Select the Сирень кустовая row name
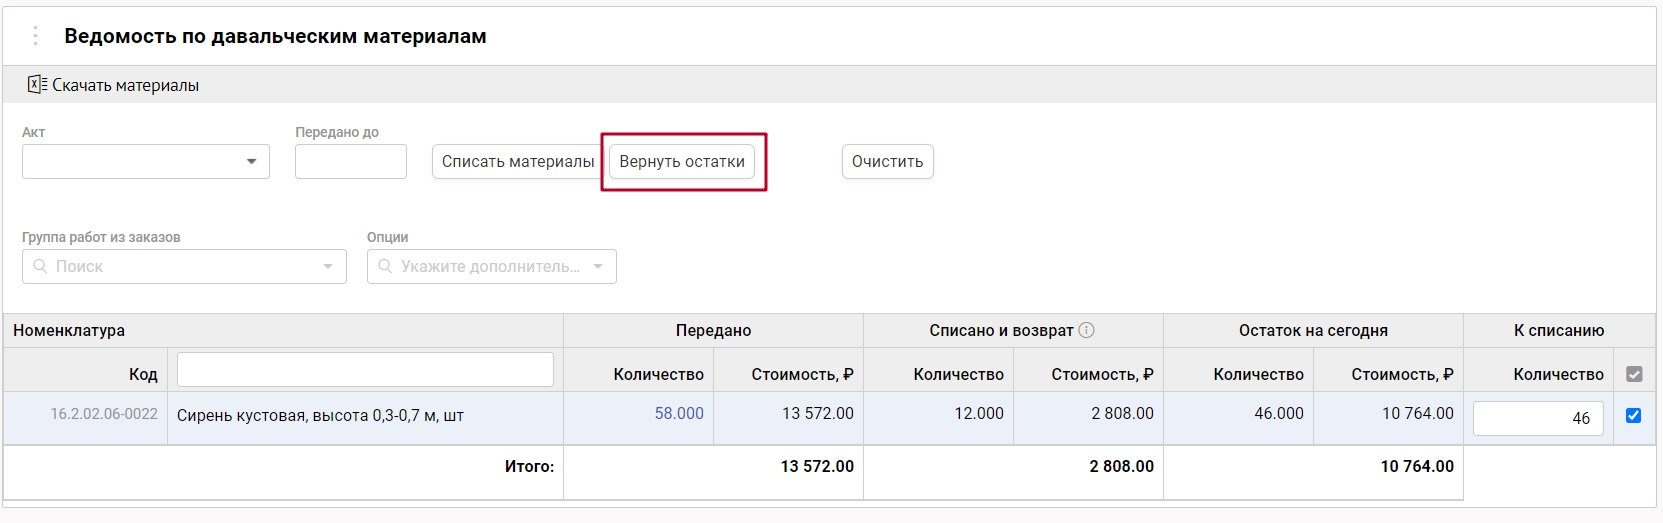Screen dimensions: 1663x523 coord(320,415)
